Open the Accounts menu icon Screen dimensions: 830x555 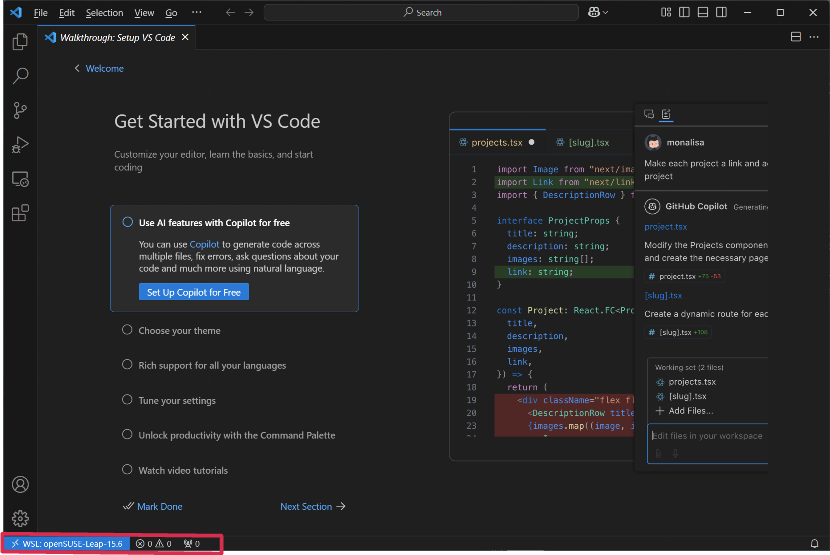pyautogui.click(x=20, y=485)
